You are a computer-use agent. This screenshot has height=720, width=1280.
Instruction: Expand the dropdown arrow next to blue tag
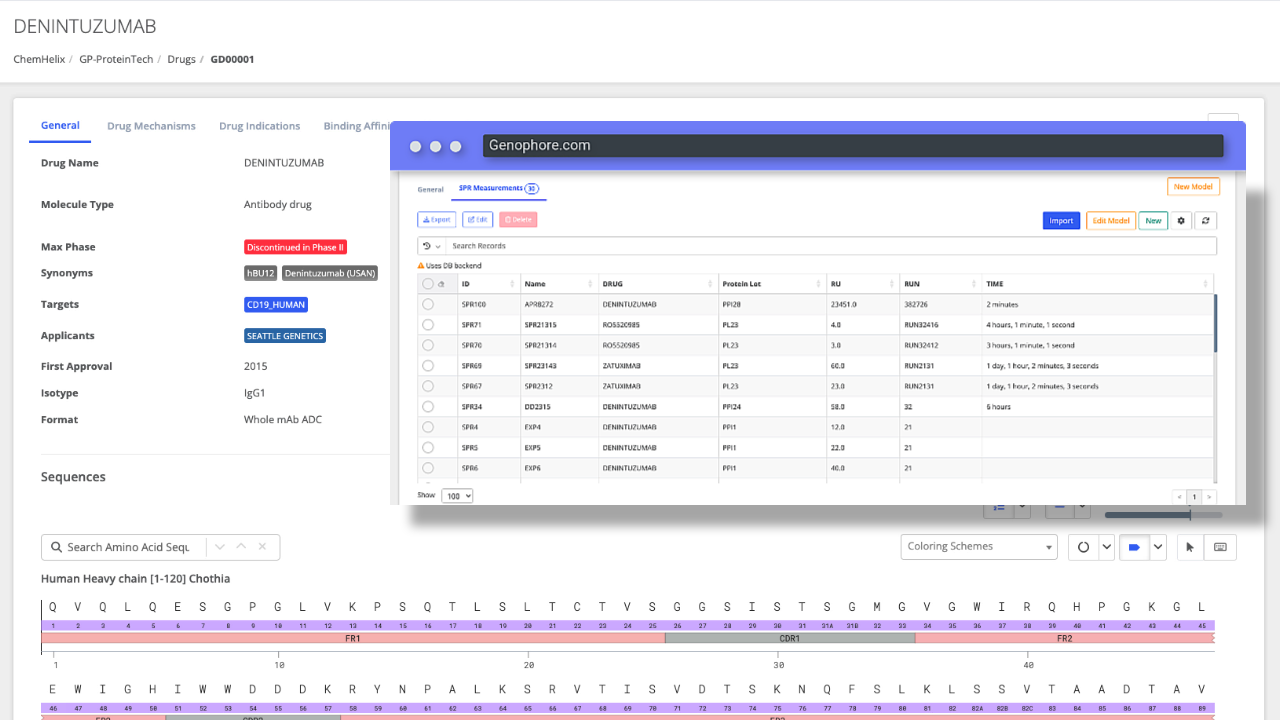point(1158,547)
